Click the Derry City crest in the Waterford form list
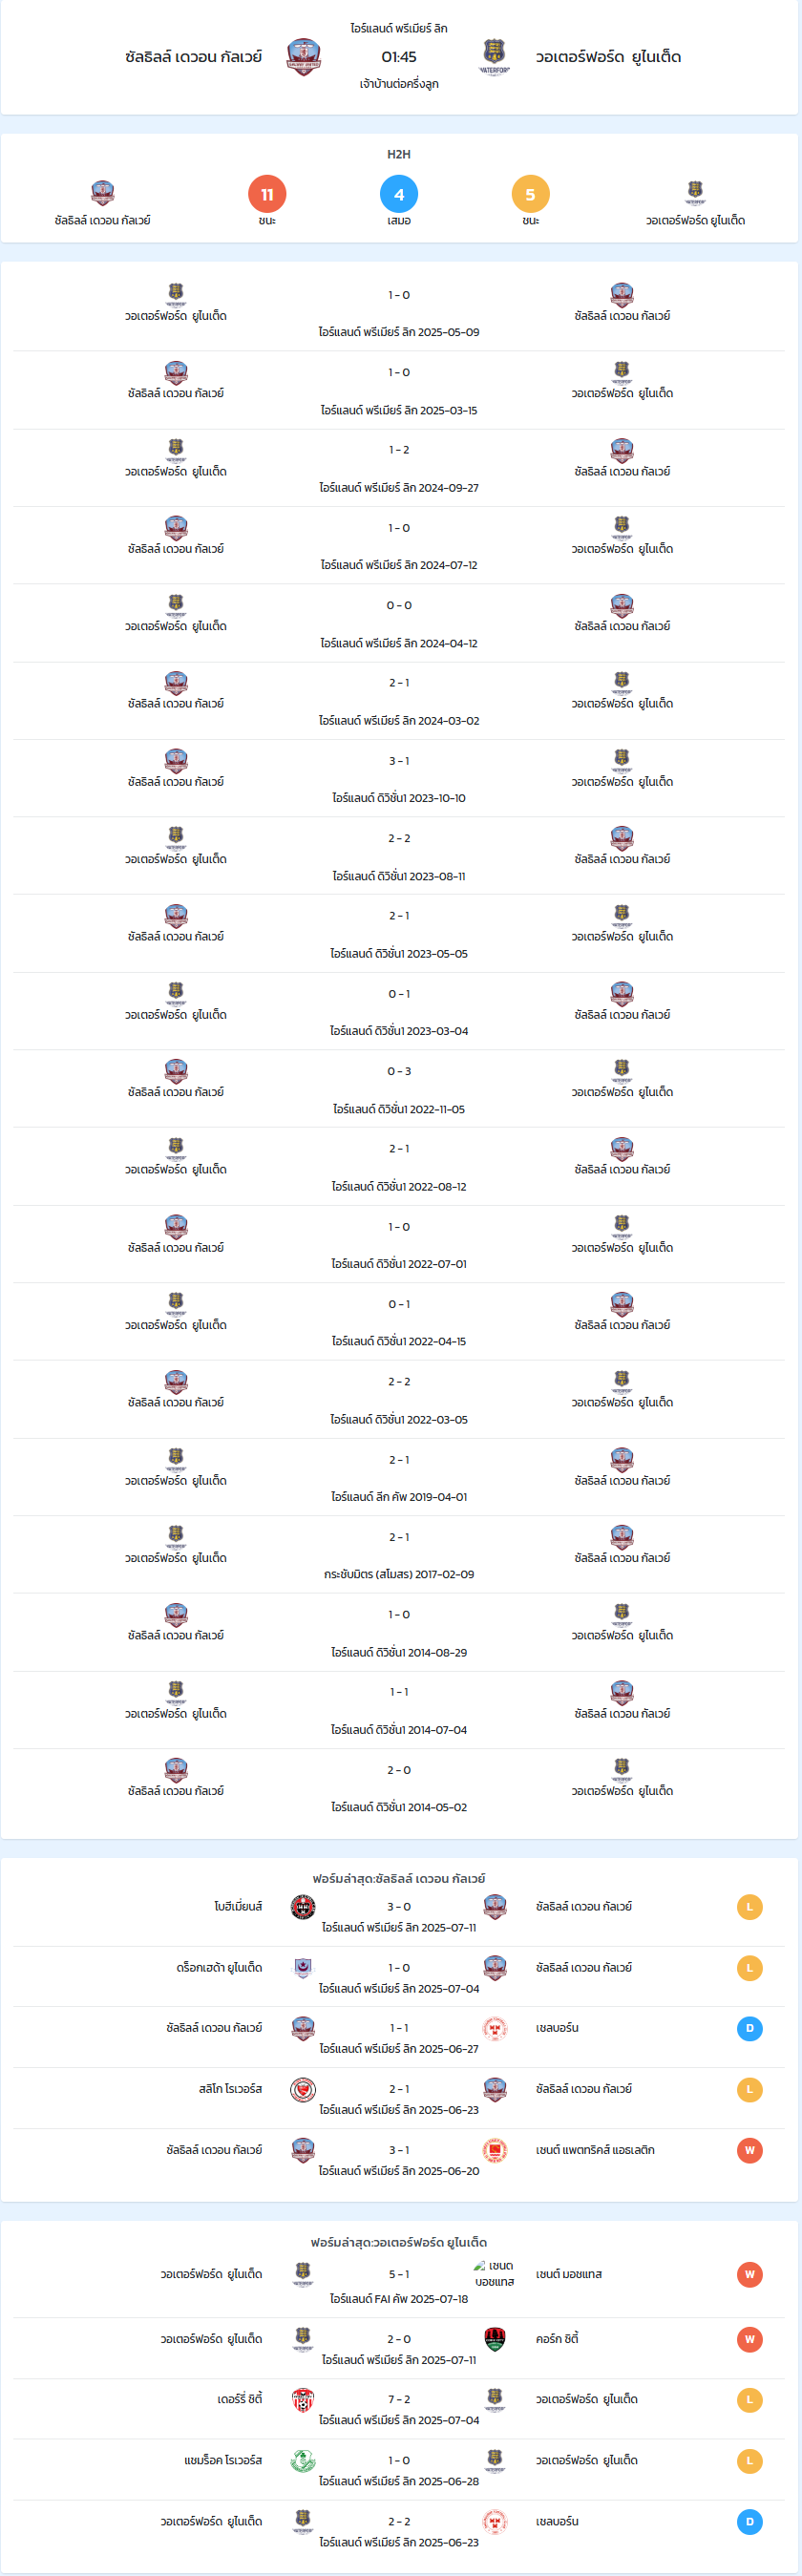This screenshot has width=802, height=2576. tap(303, 2399)
